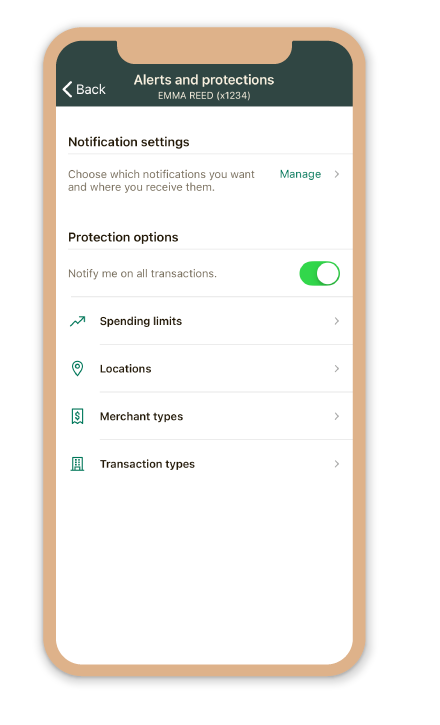
Task: Click the Locations map pin icon
Action: click(x=77, y=369)
